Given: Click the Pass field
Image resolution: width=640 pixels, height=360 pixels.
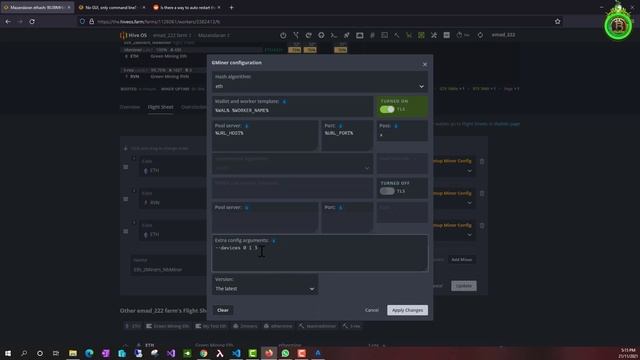Looking at the screenshot, I should [x=402, y=131].
